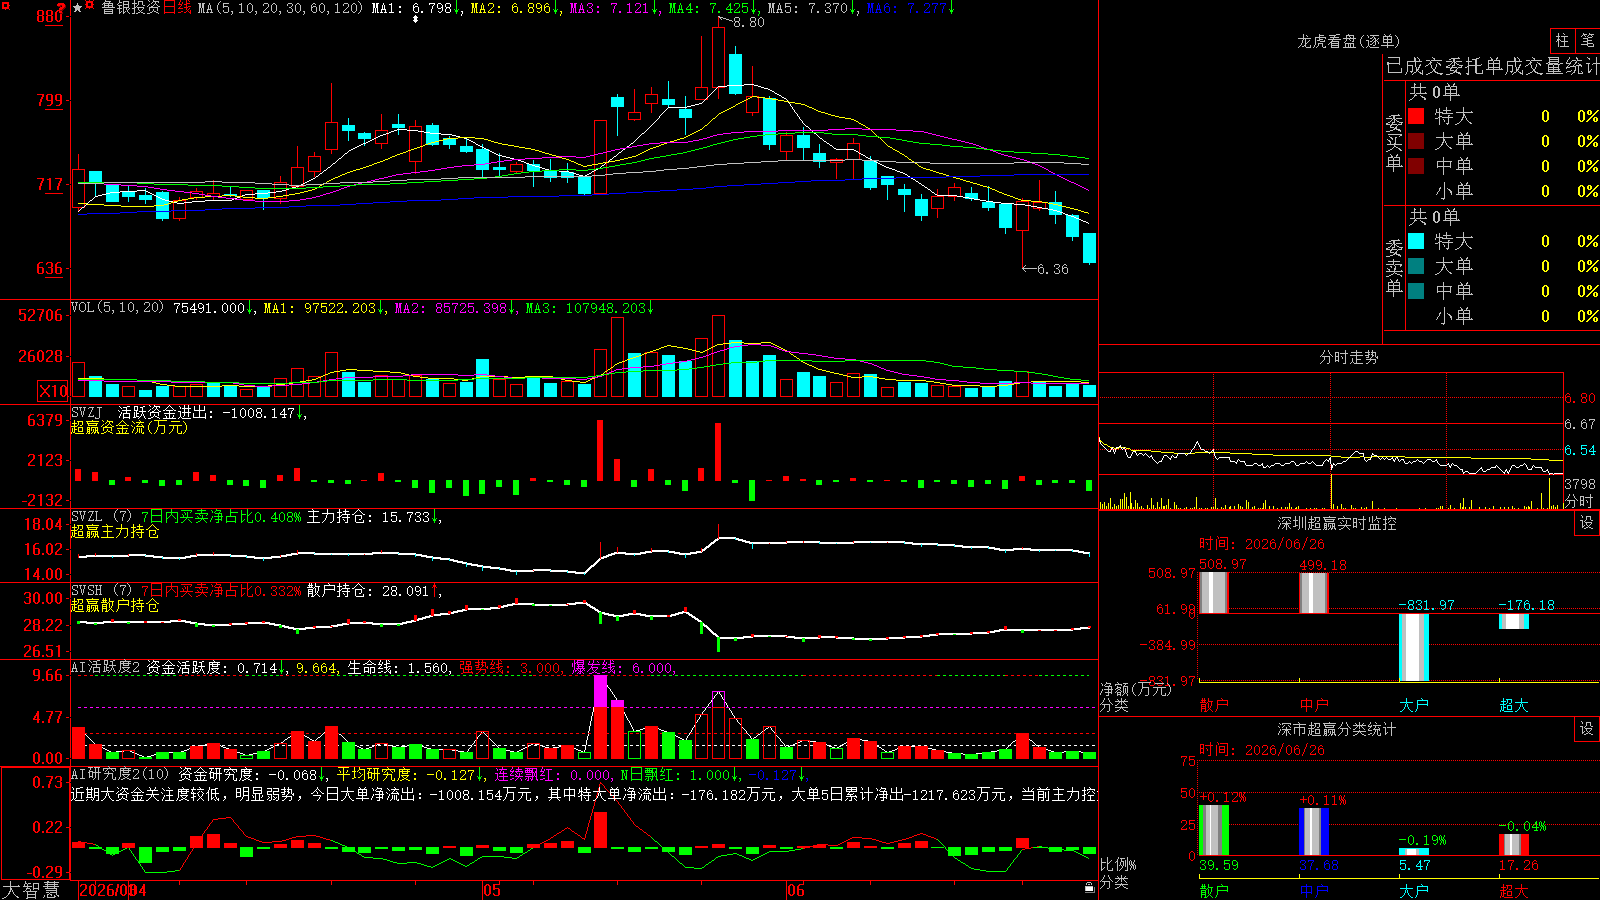Click the 深市超赢分类统计 panel title
The height and width of the screenshot is (900, 1600).
tap(1336, 729)
